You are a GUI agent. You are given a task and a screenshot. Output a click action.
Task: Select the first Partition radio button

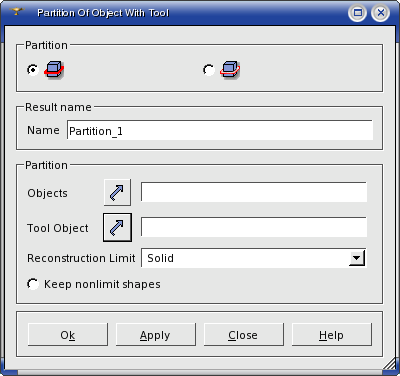coord(33,70)
